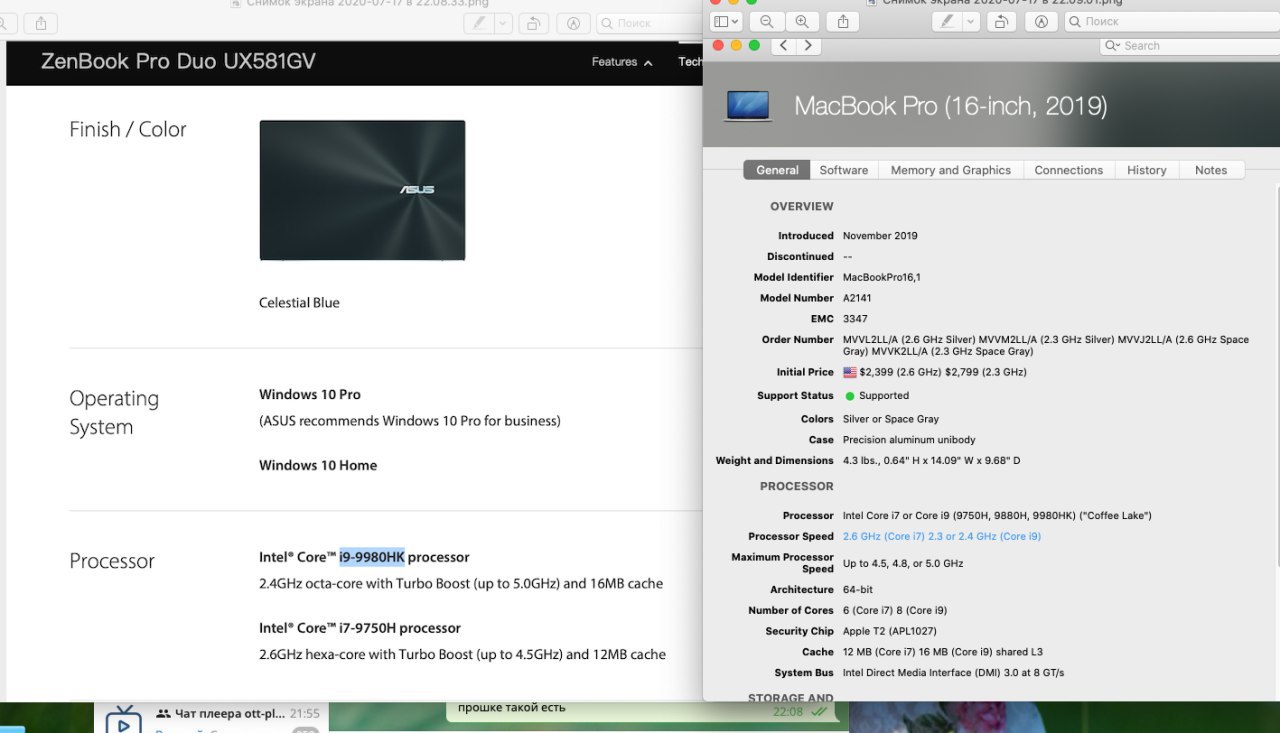Screen dimensions: 1280x733
Task: Focus the Поиск field in right Preview window
Action: coord(1170,21)
